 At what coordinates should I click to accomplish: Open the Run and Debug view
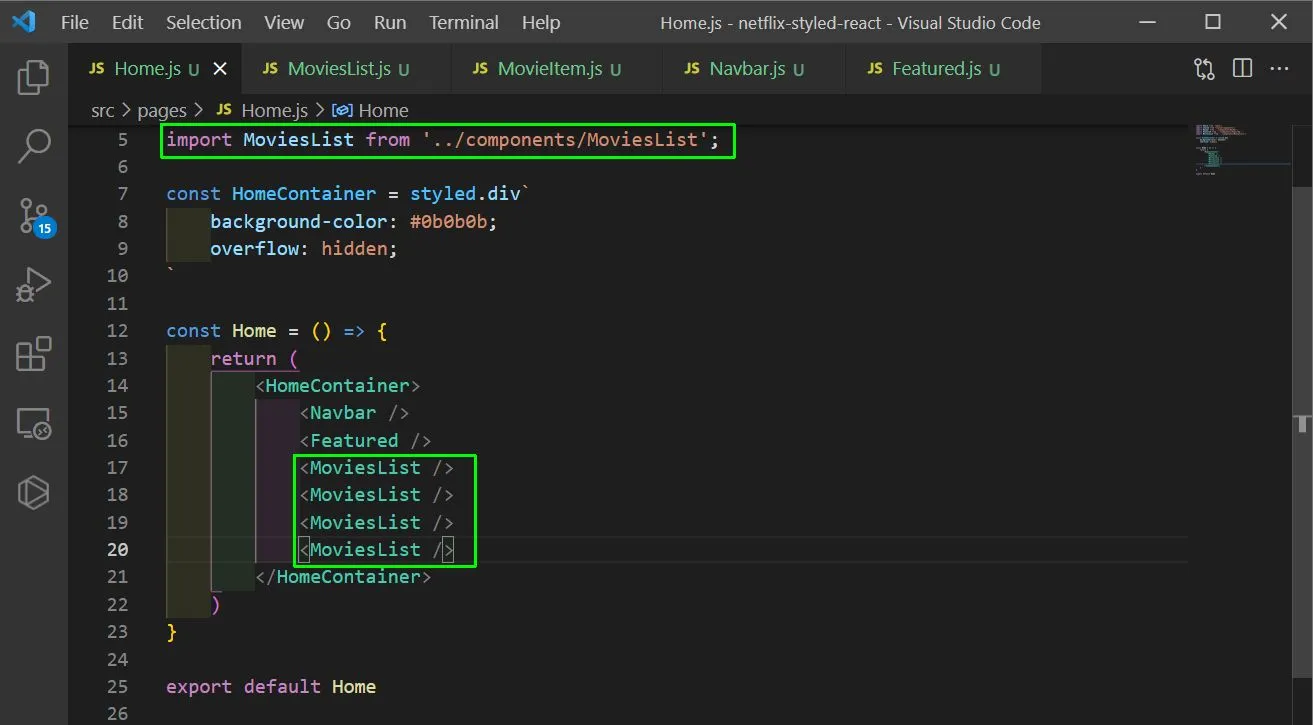tap(33, 285)
